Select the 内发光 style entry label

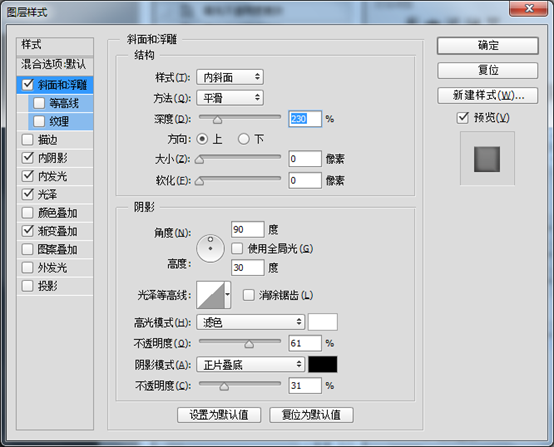coord(53,176)
